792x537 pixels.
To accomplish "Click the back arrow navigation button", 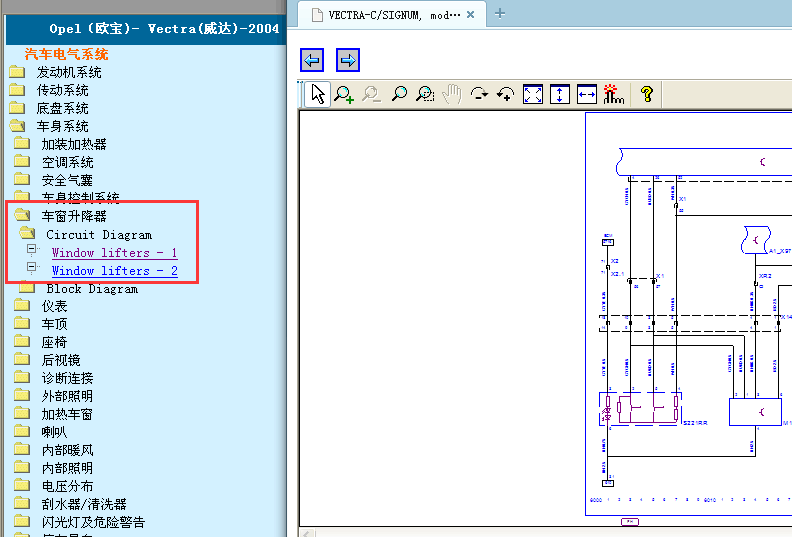I will tap(312, 61).
